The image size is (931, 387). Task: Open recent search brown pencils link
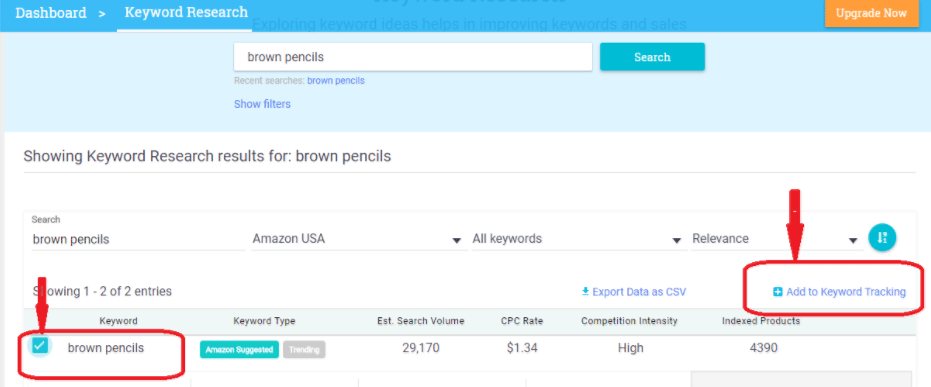click(335, 81)
